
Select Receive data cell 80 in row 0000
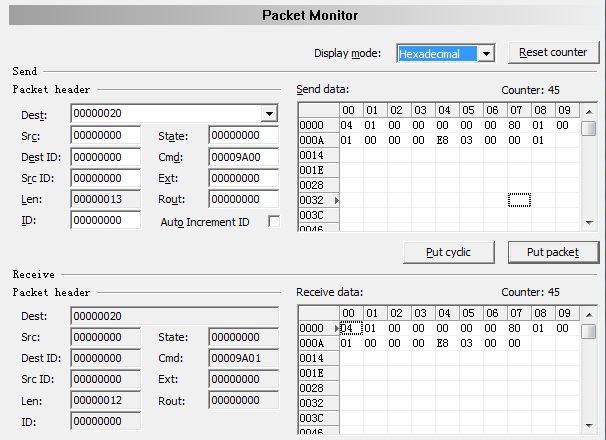[x=519, y=328]
